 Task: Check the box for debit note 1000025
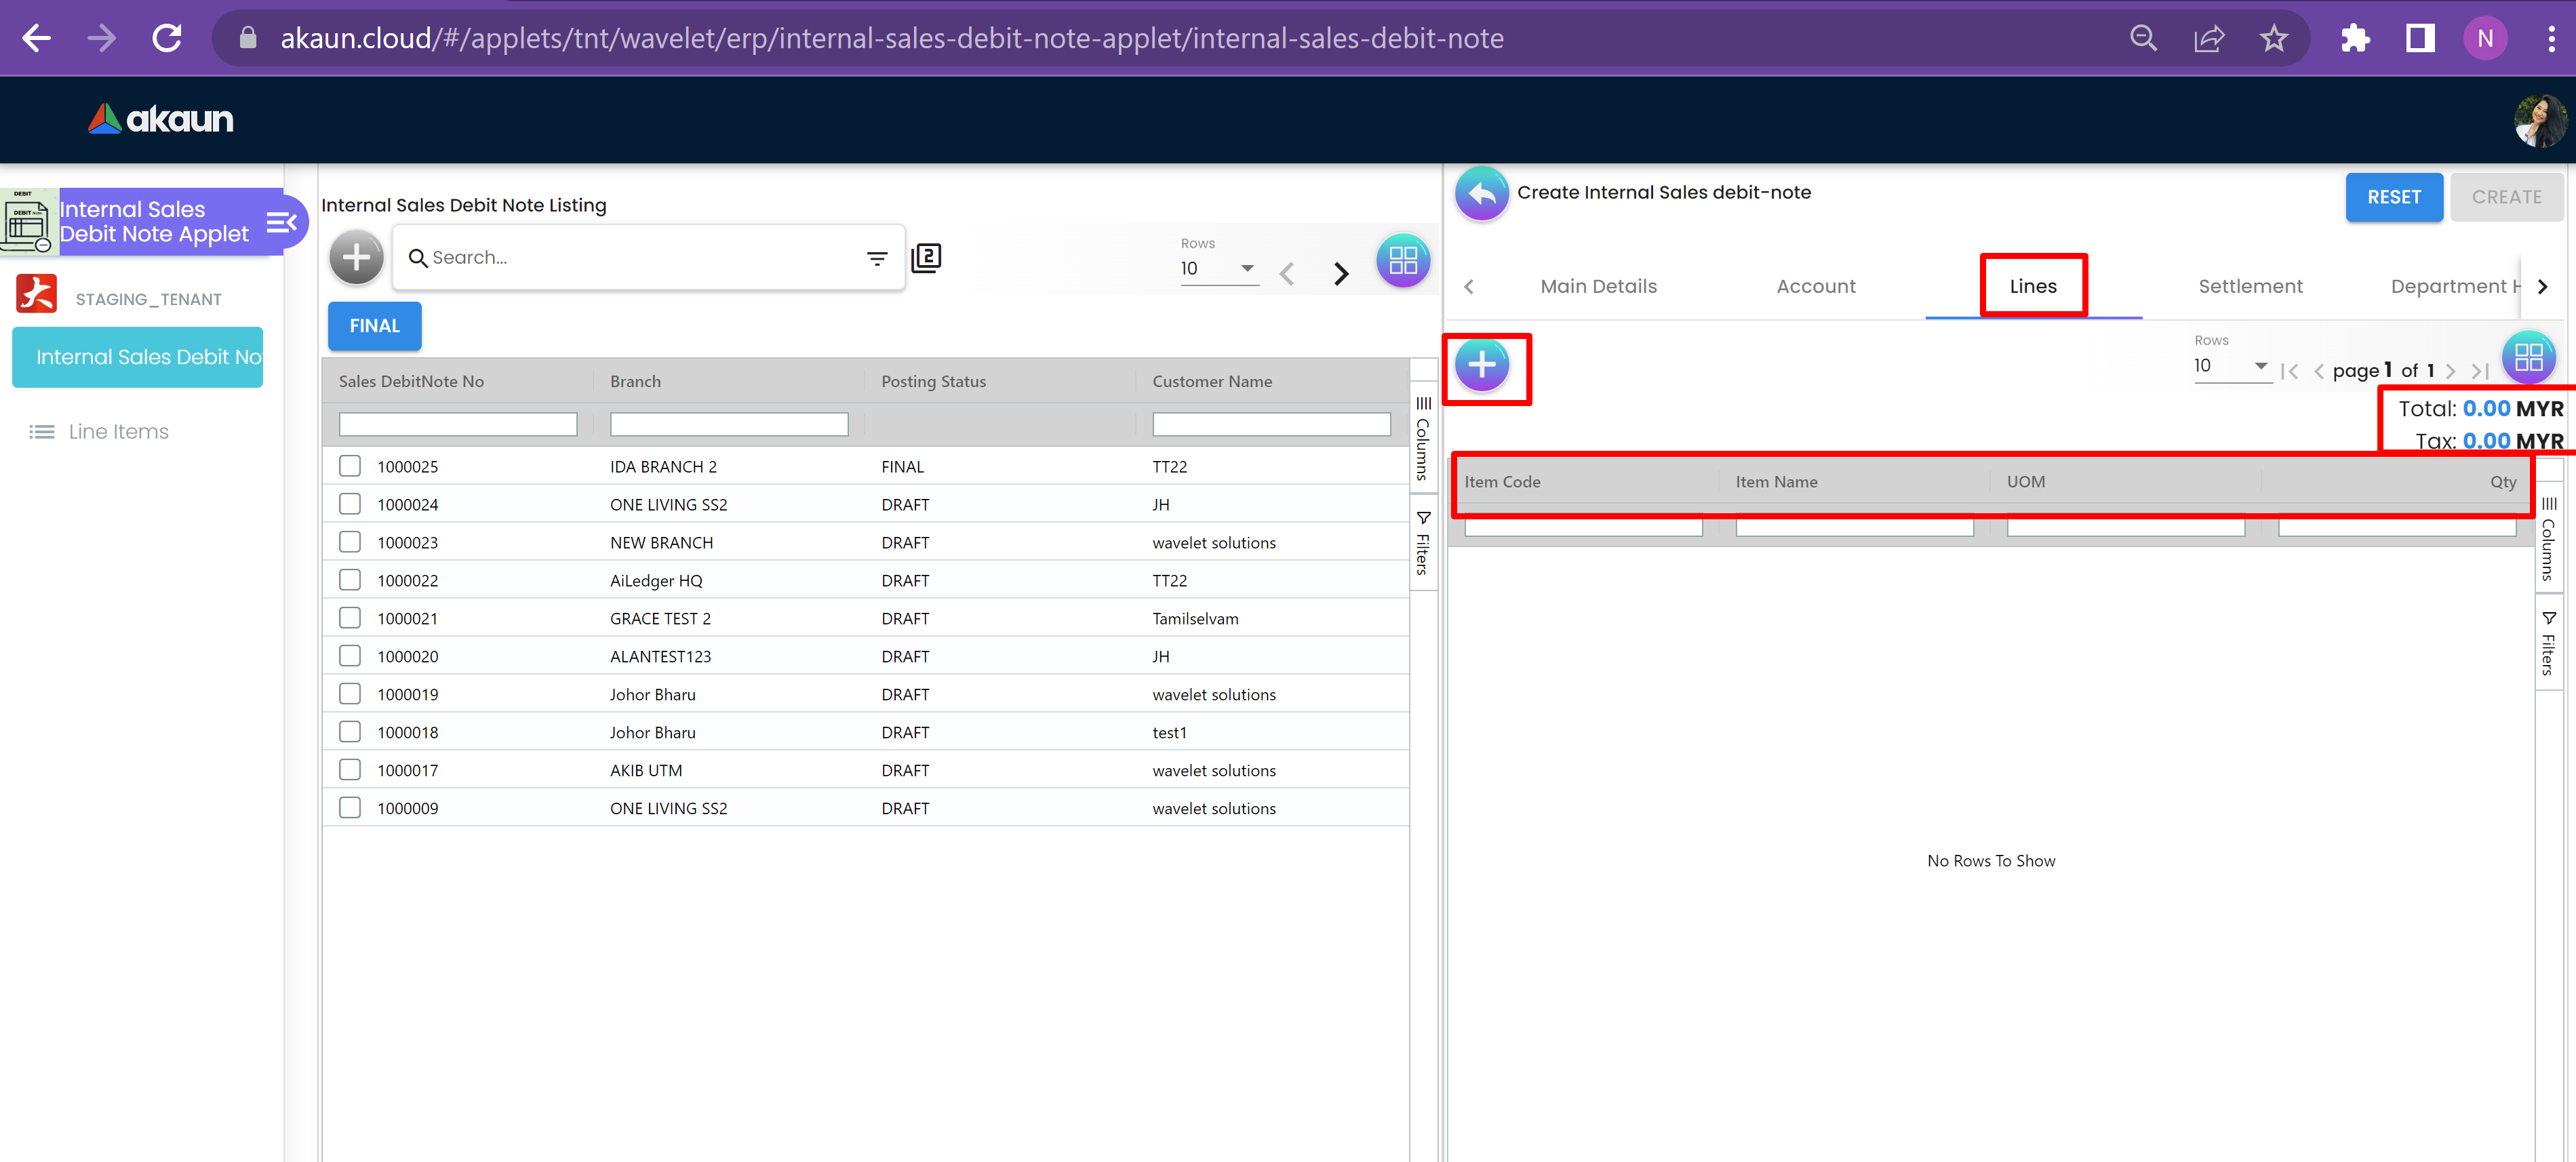click(x=350, y=466)
